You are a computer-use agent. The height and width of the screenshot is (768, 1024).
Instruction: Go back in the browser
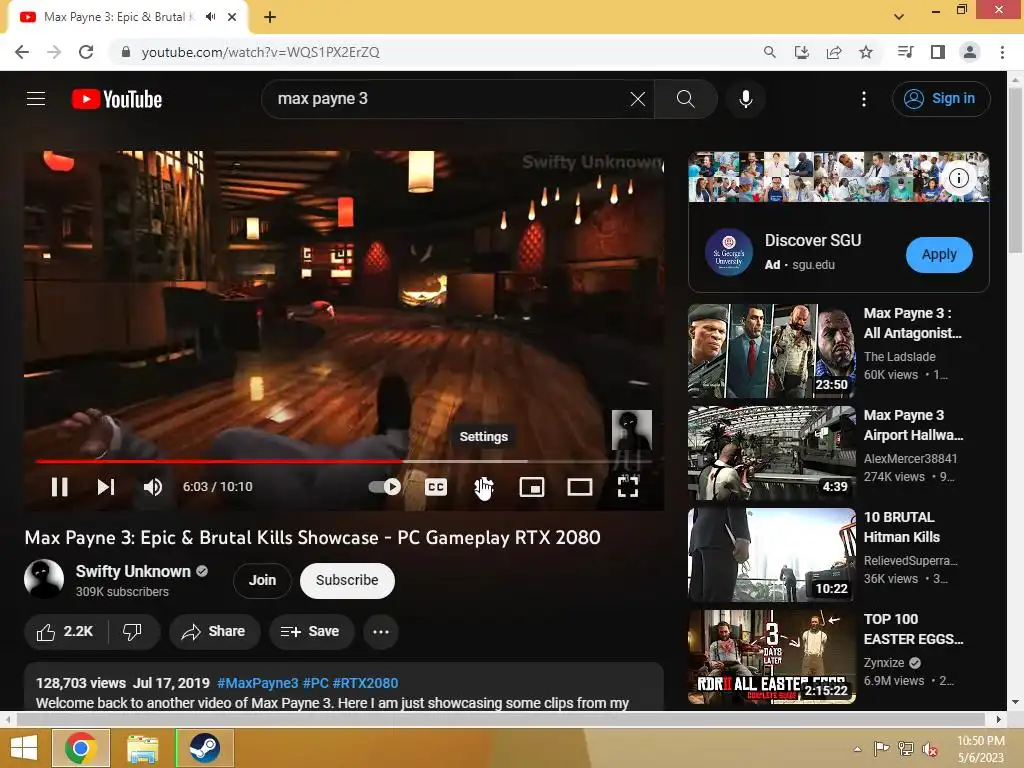pyautogui.click(x=22, y=52)
